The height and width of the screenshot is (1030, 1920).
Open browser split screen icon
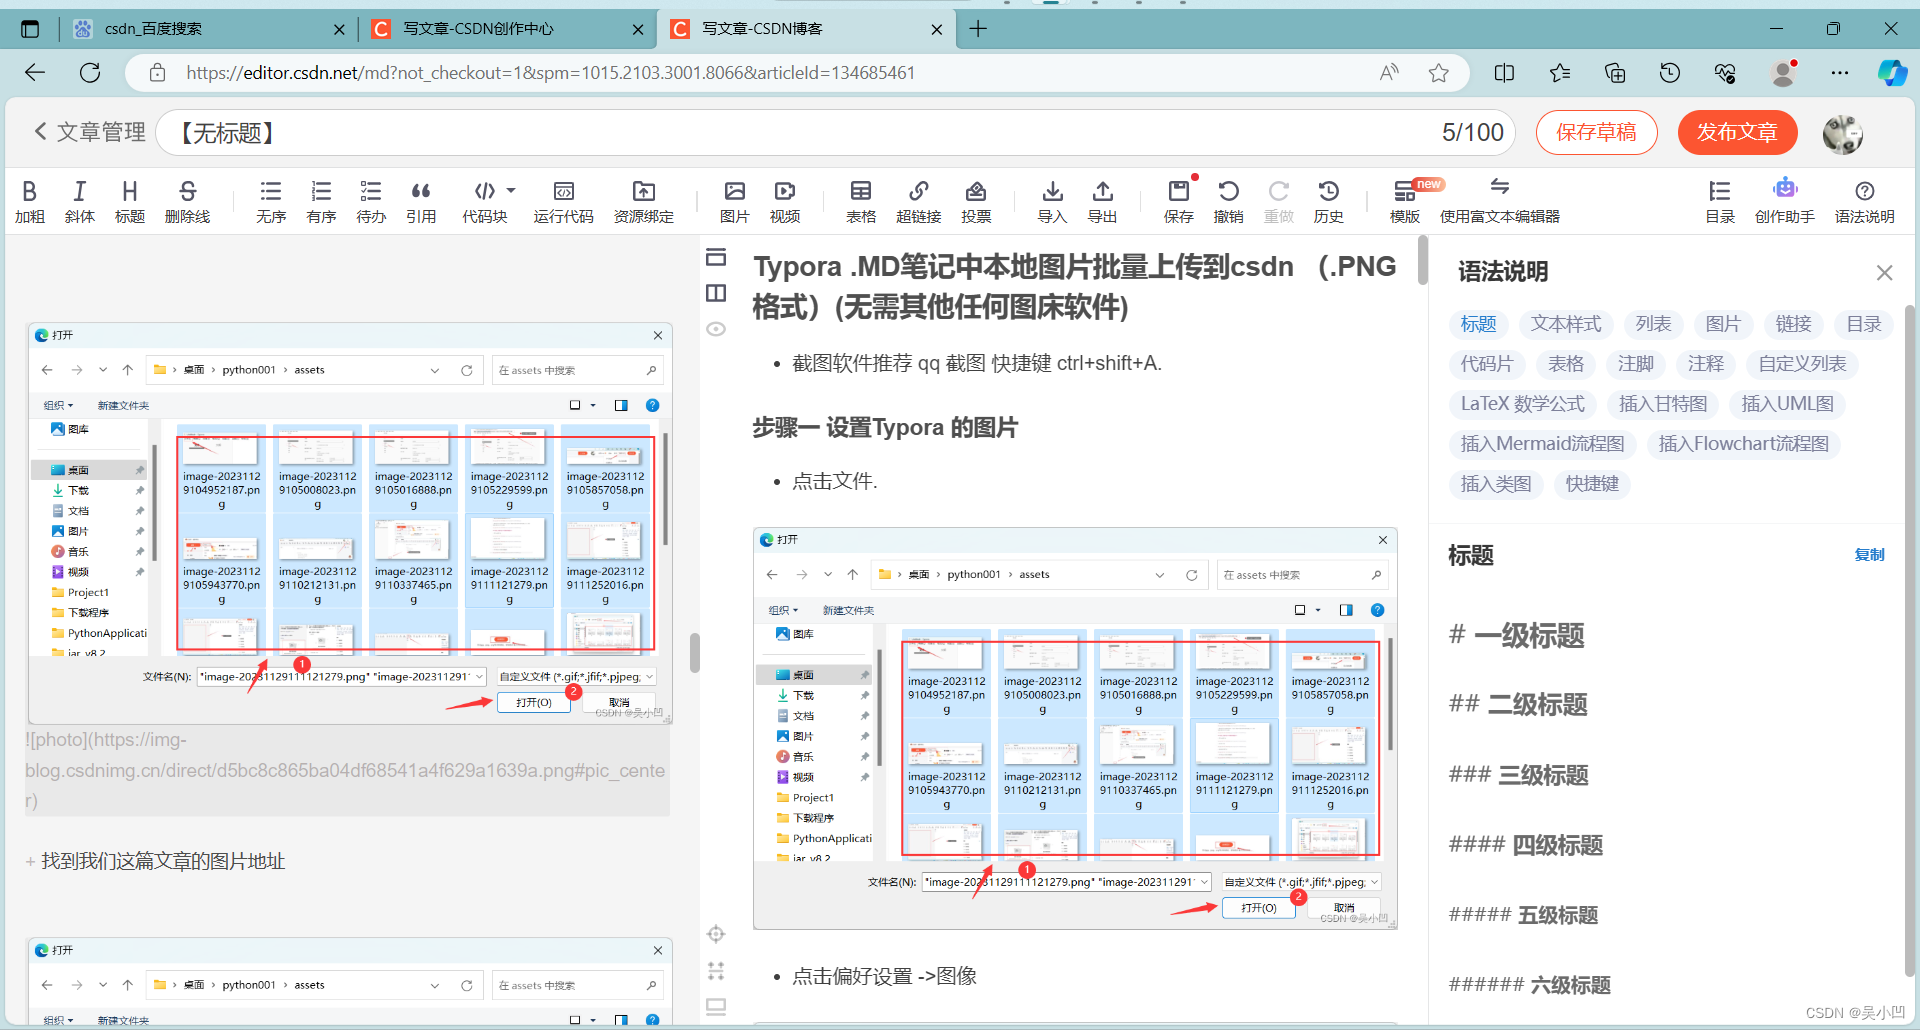pos(1504,72)
